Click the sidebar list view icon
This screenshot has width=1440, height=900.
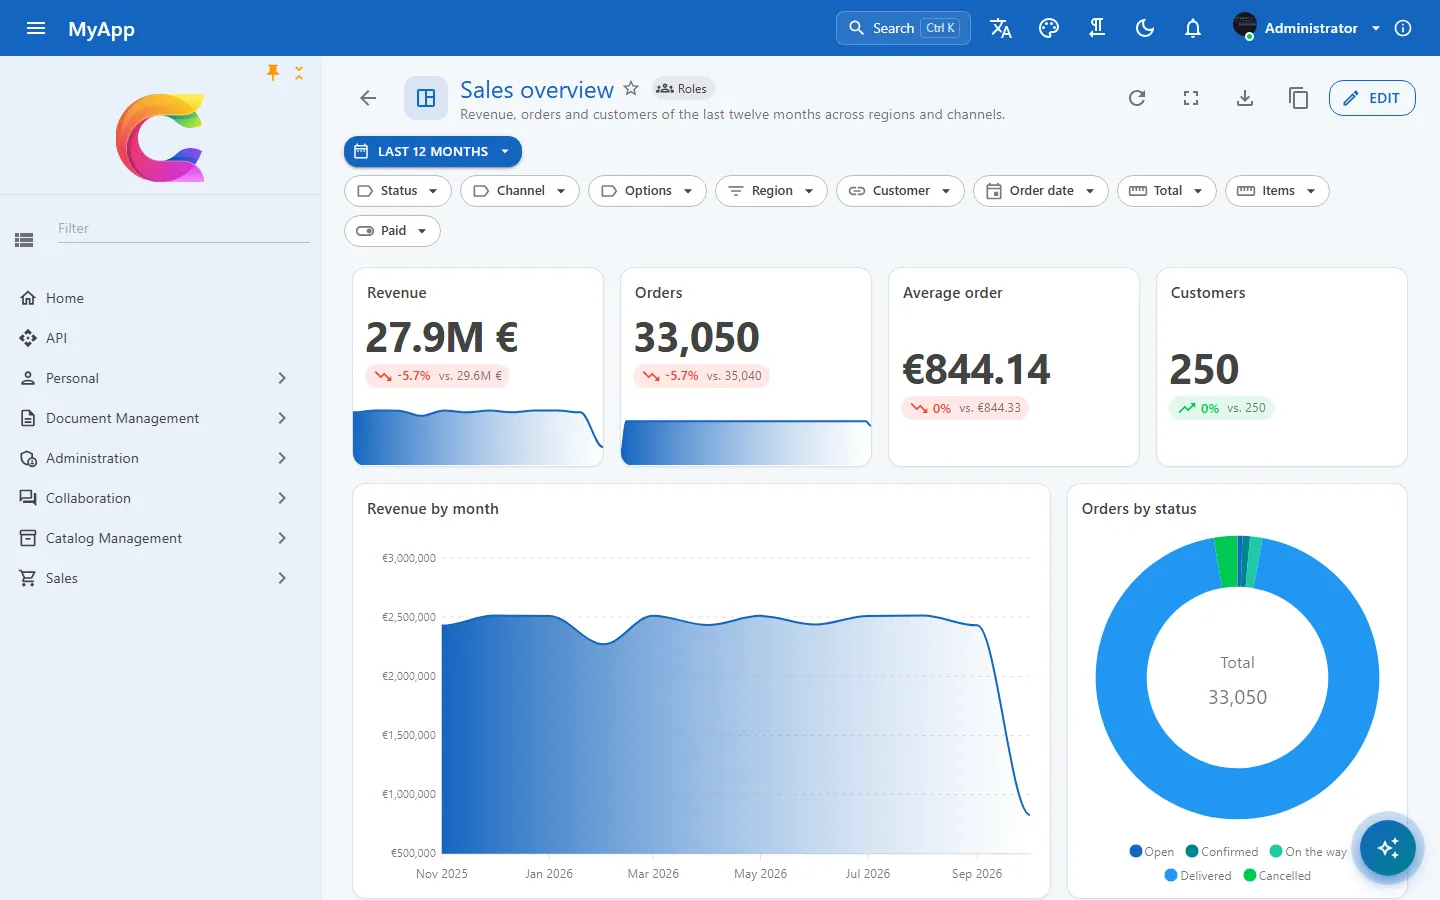25,239
